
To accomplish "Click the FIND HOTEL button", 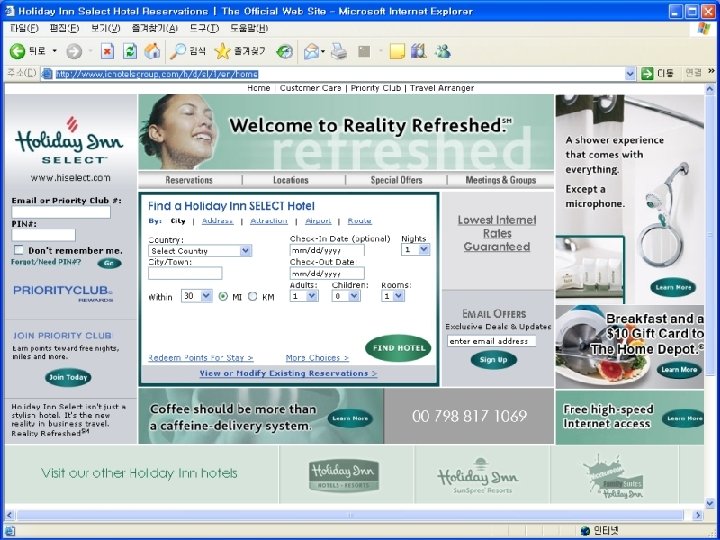I will point(399,348).
